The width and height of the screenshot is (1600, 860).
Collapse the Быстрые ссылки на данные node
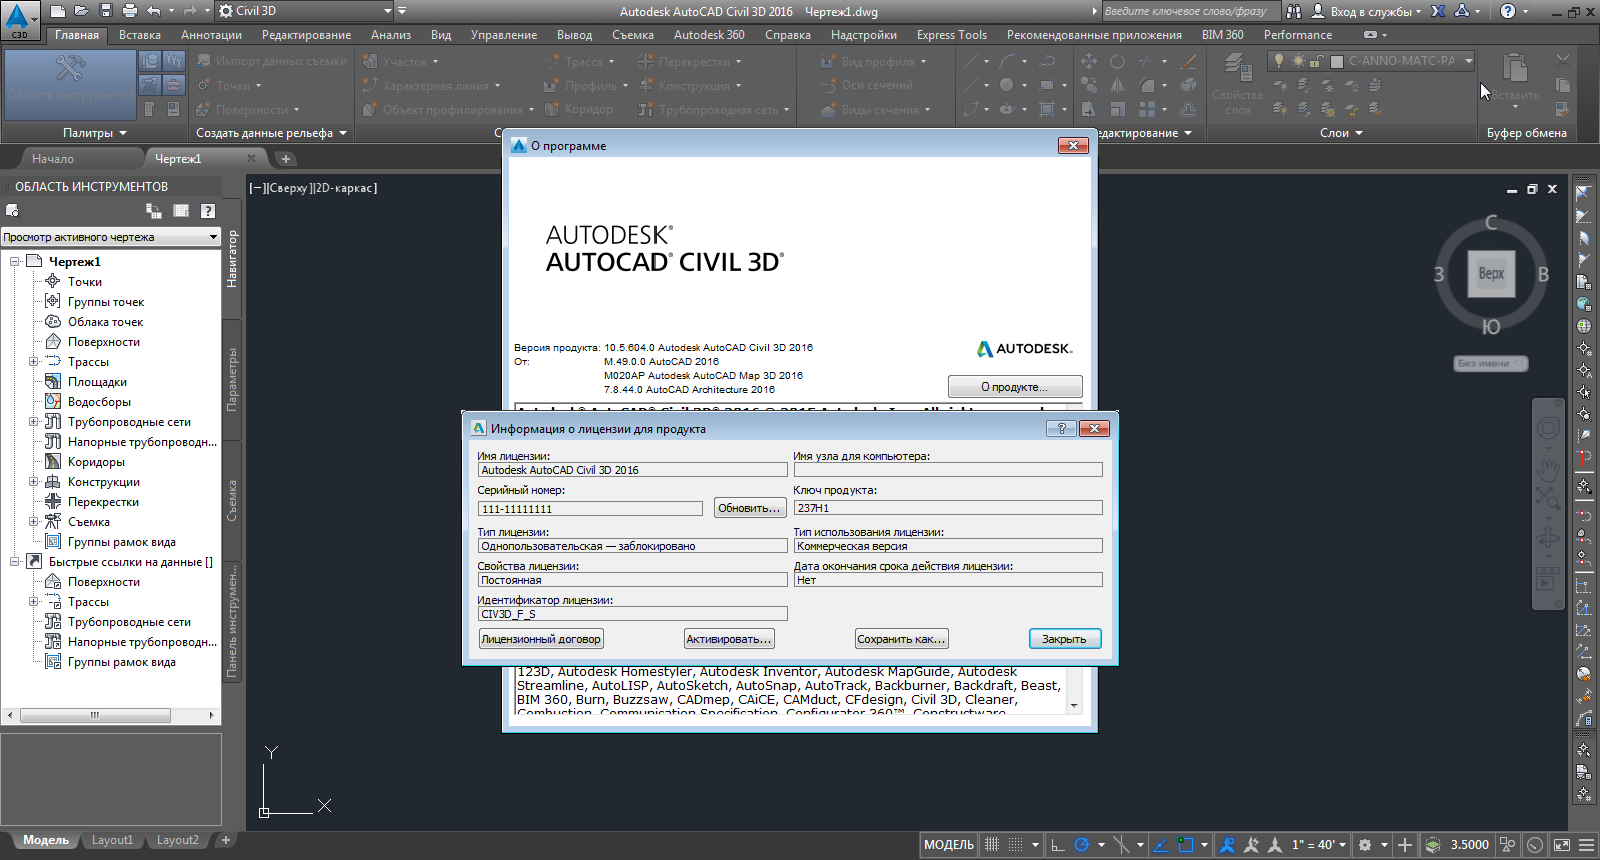pyautogui.click(x=15, y=562)
